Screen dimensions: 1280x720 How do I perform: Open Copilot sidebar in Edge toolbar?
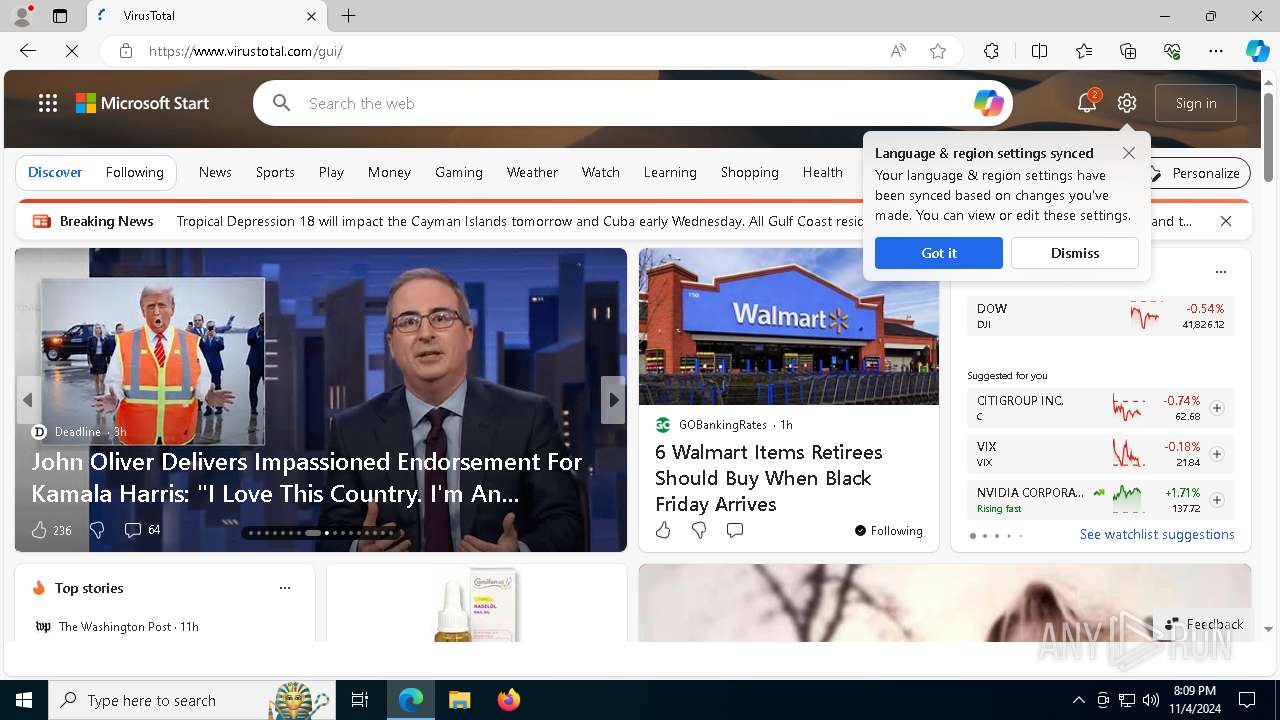coord(1257,51)
